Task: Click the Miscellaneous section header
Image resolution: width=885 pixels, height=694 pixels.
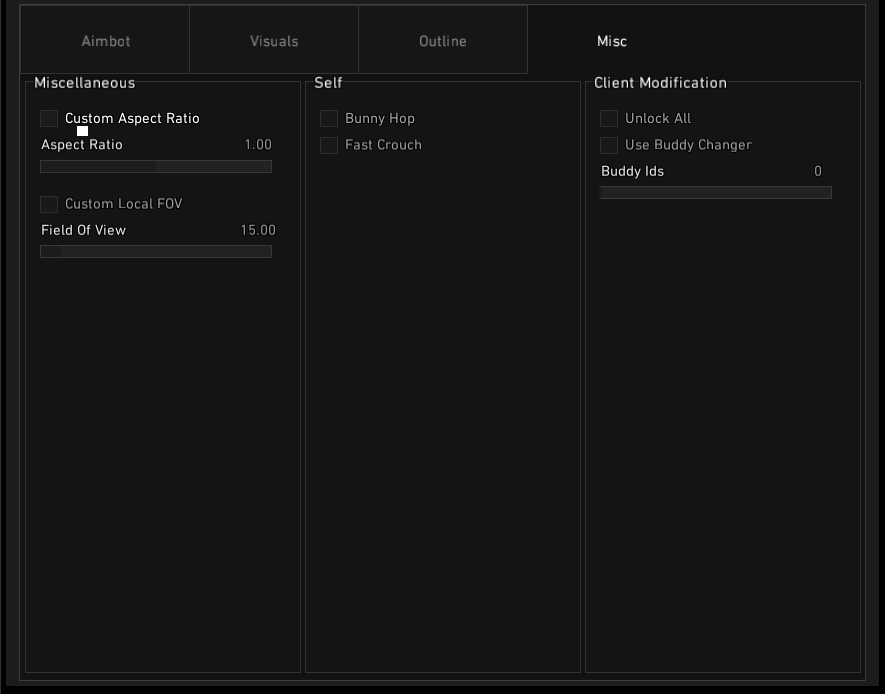Action: [84, 83]
